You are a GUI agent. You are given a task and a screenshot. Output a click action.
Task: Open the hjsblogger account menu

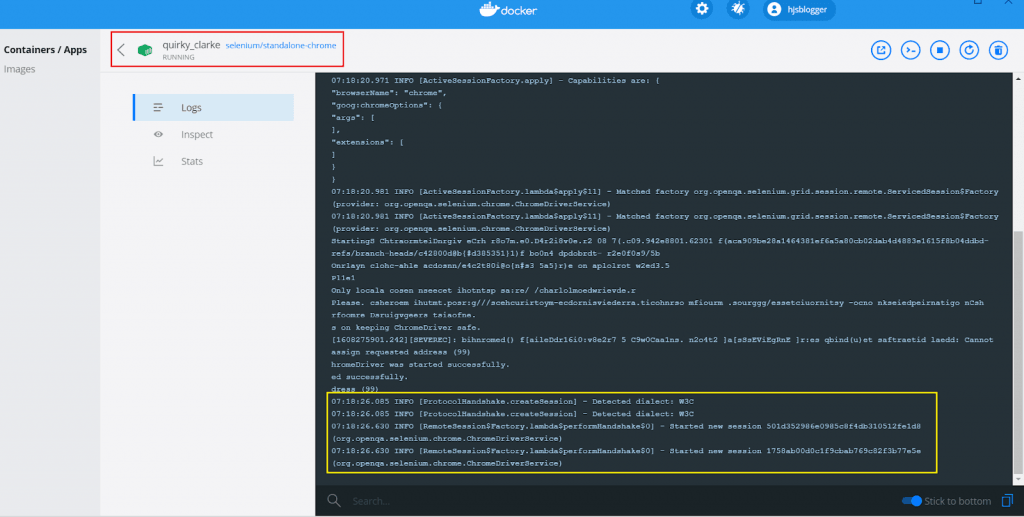point(799,10)
